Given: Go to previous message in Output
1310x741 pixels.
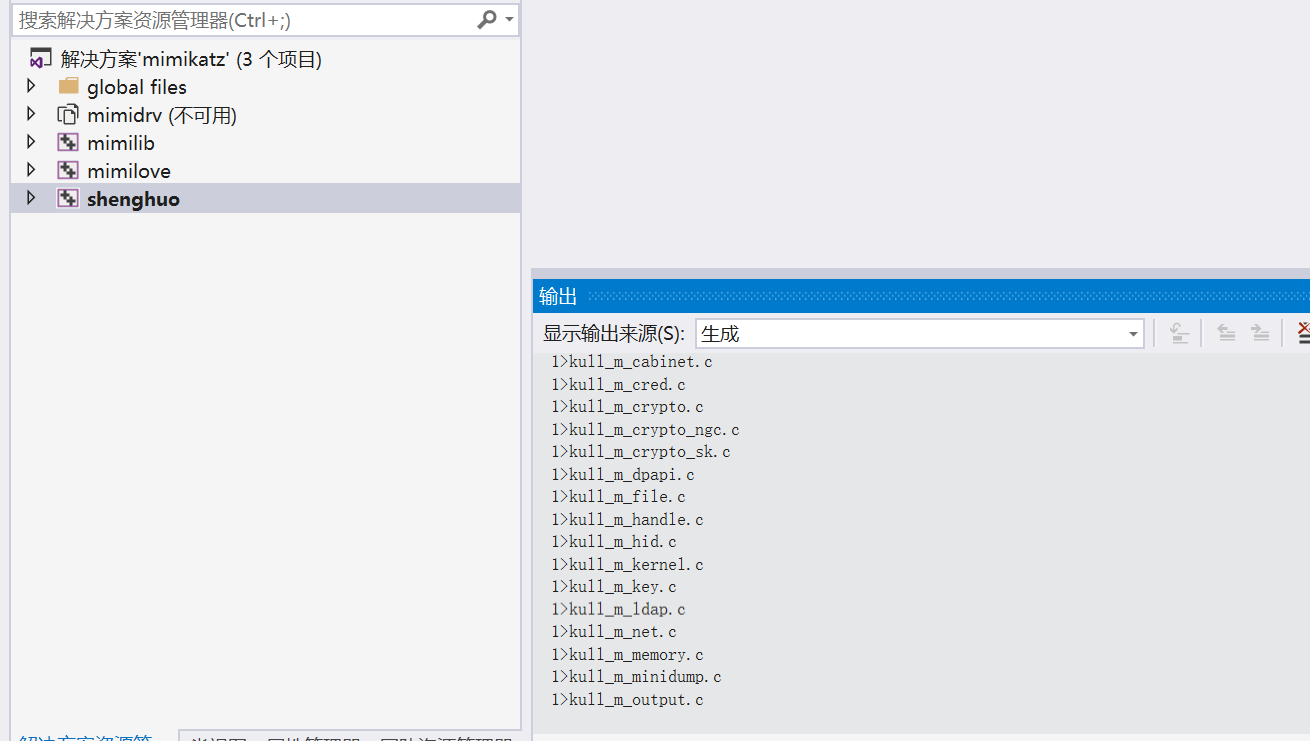Looking at the screenshot, I should tap(1226, 333).
